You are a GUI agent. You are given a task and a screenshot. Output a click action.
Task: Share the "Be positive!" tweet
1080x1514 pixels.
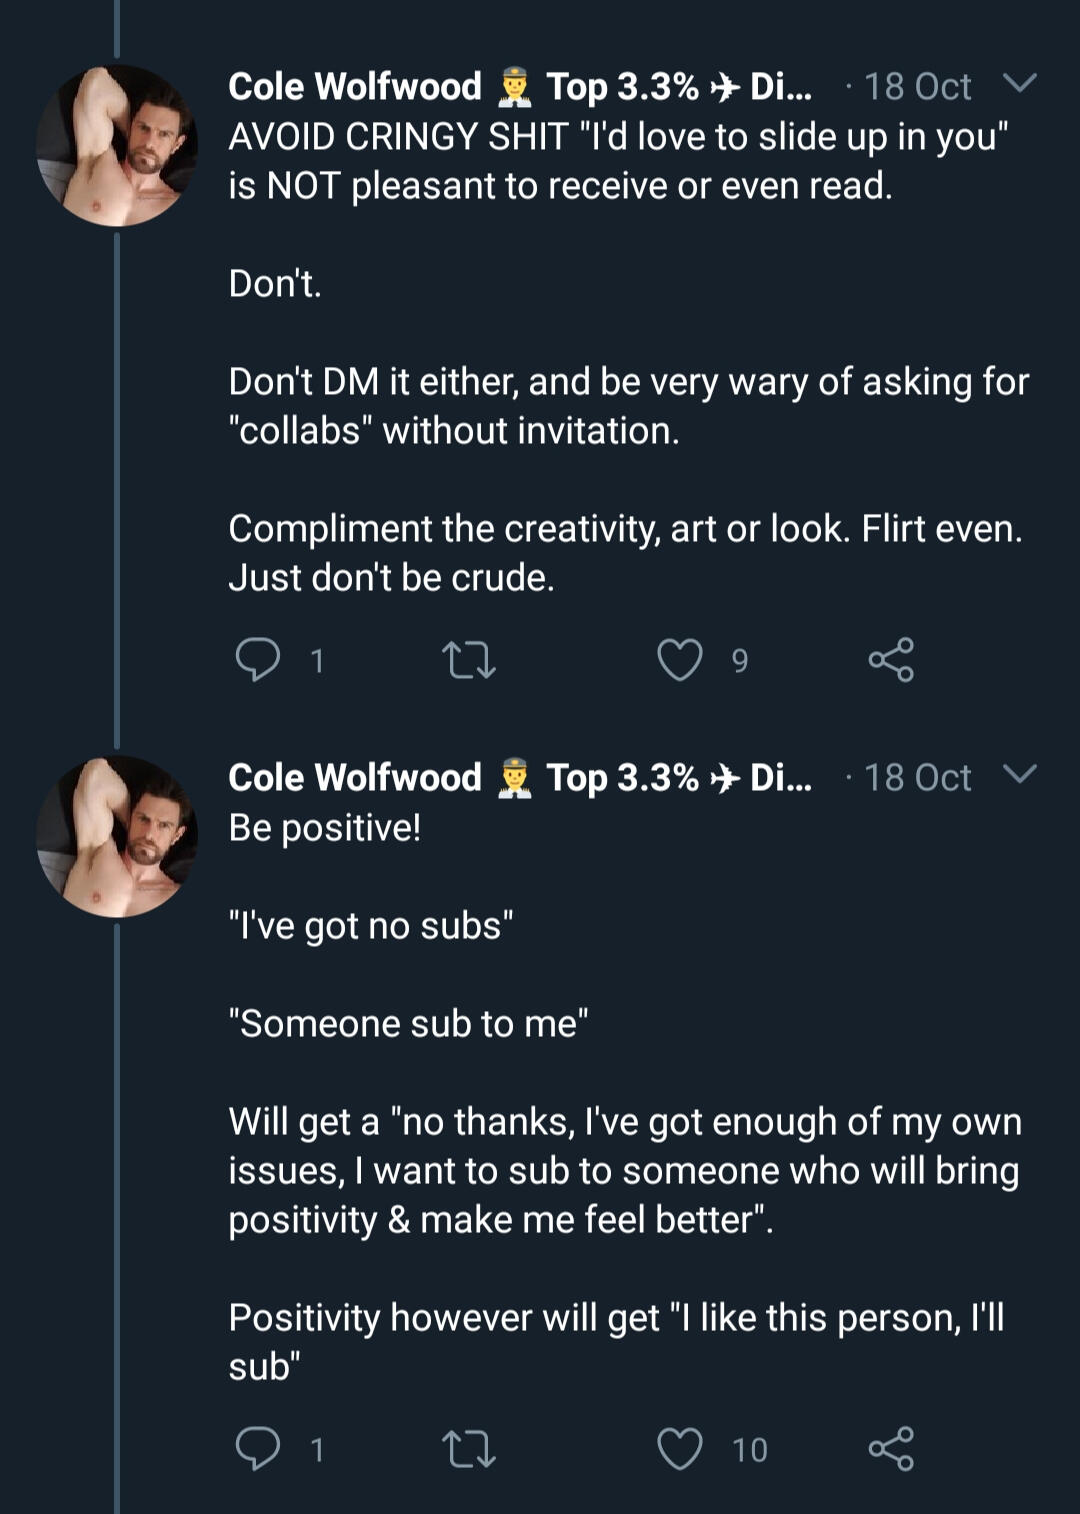coord(890,1449)
